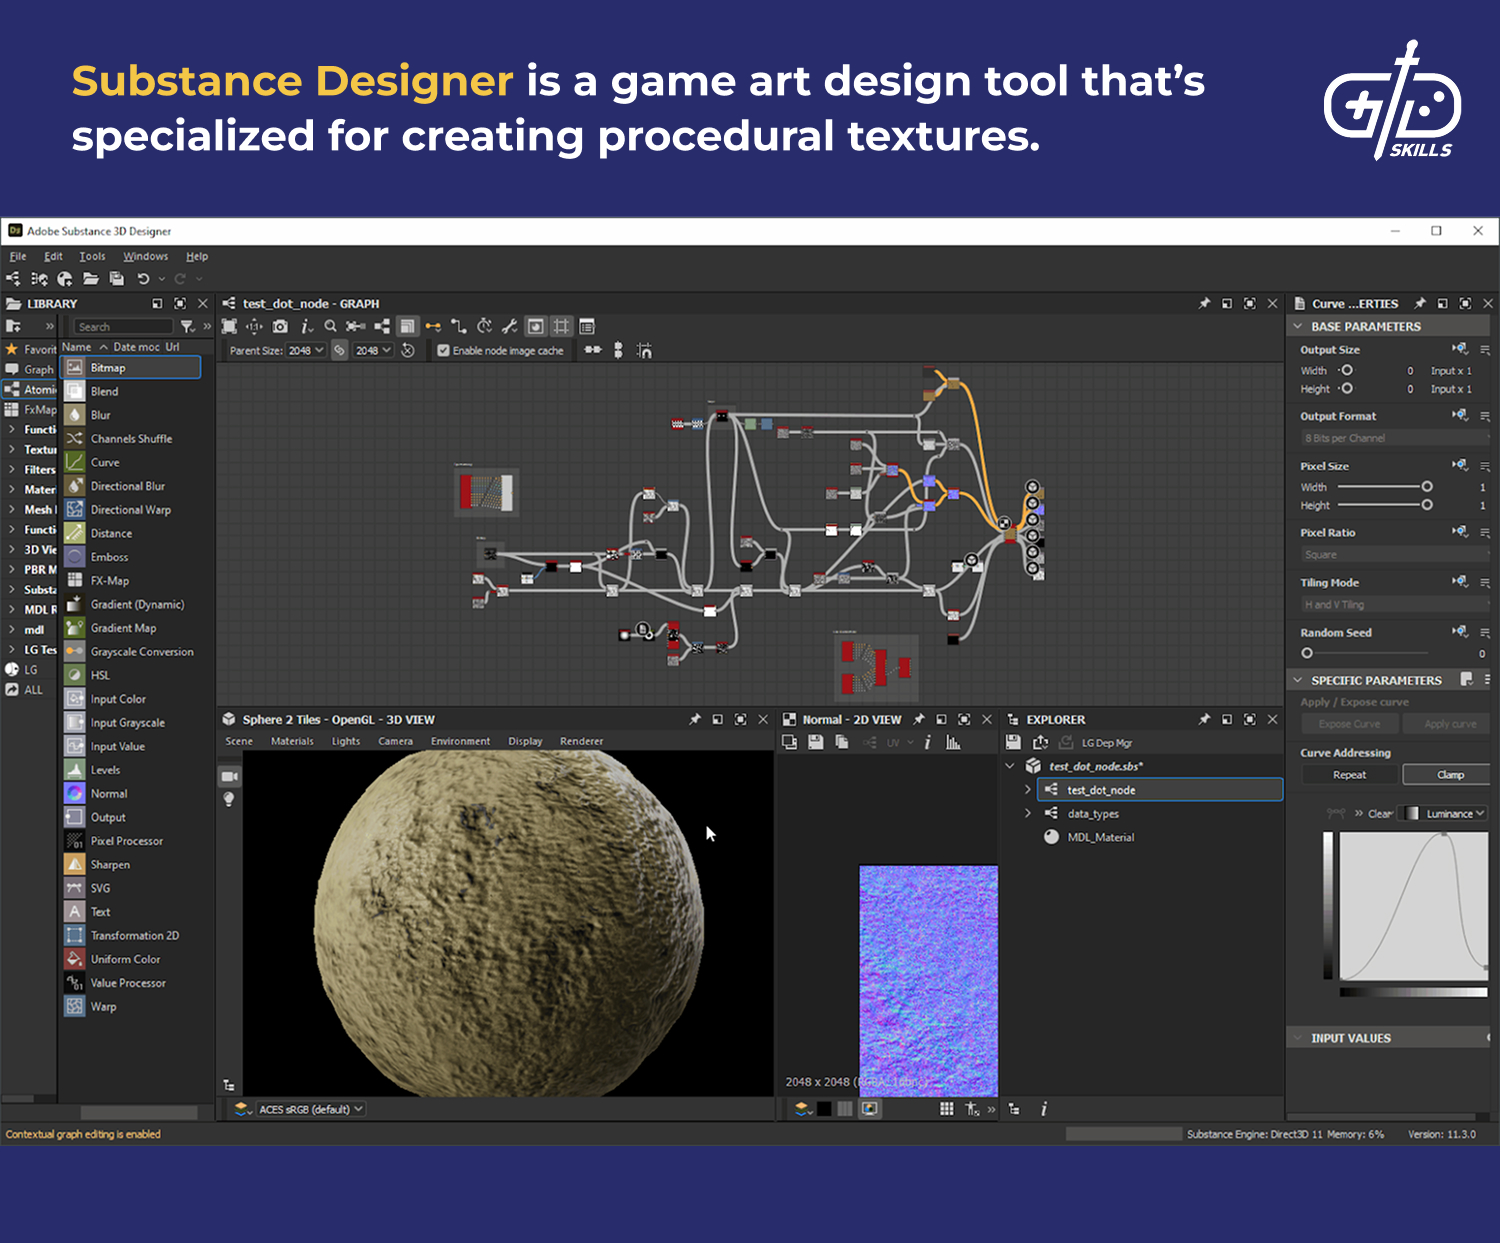Viewport: 1501px width, 1243px height.
Task: Collapse the test_dot_node.sbs package arrow
Action: (x=1010, y=766)
